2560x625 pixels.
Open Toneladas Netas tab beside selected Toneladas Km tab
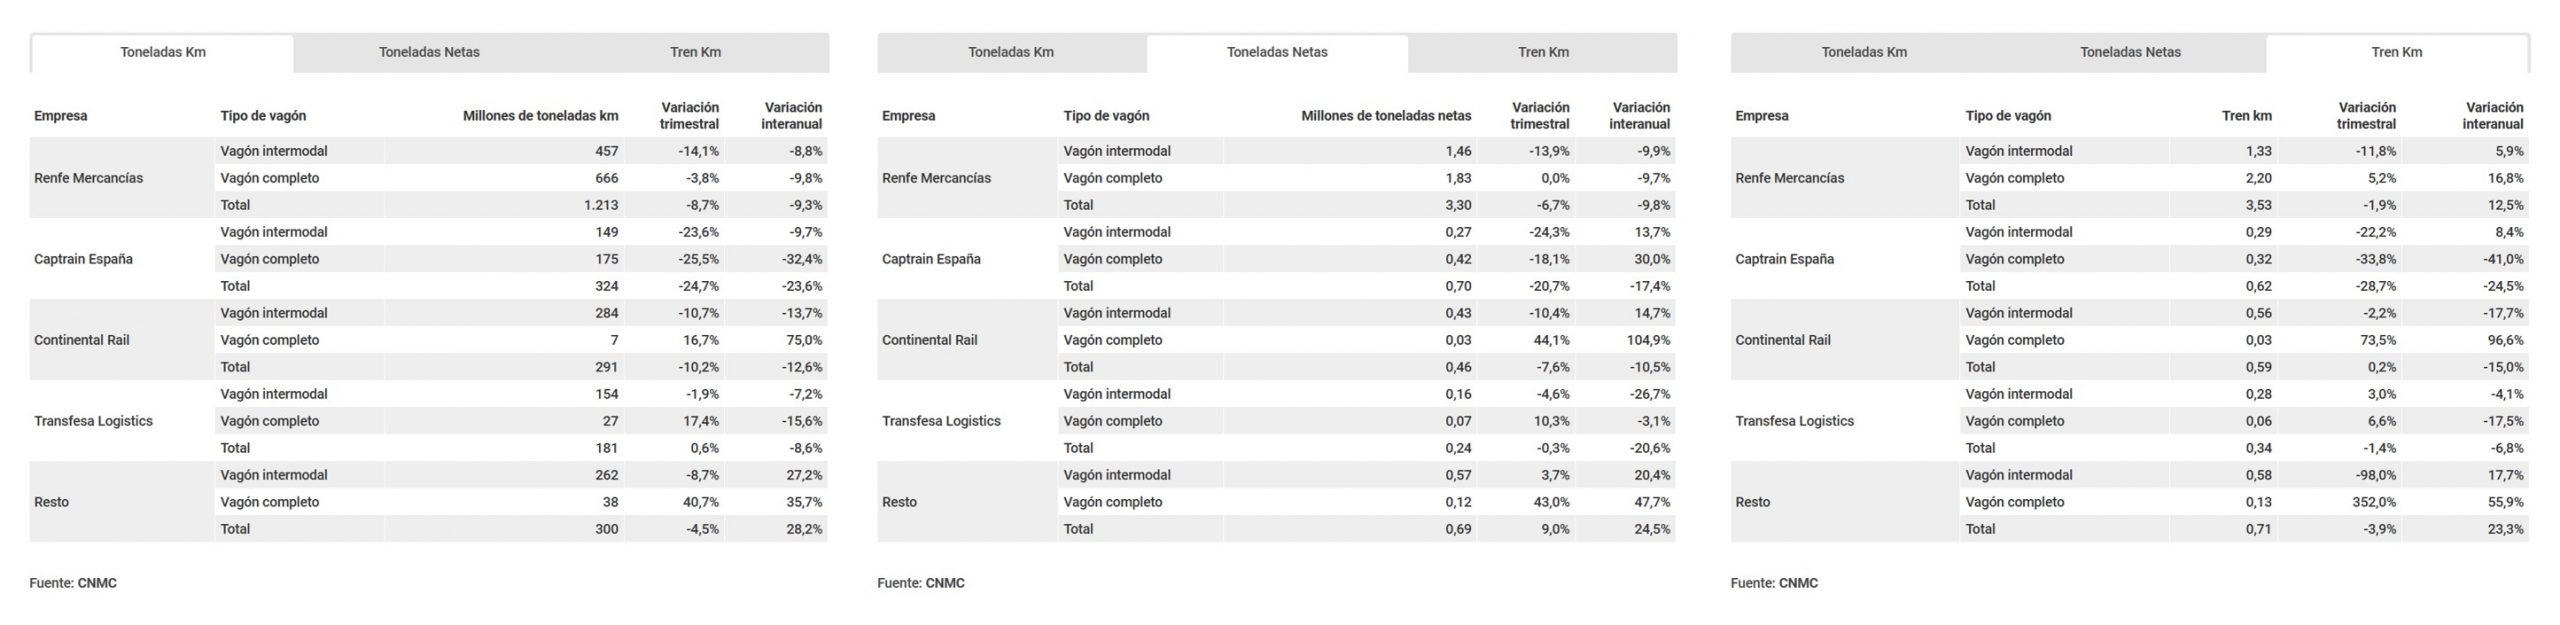pos(429,52)
